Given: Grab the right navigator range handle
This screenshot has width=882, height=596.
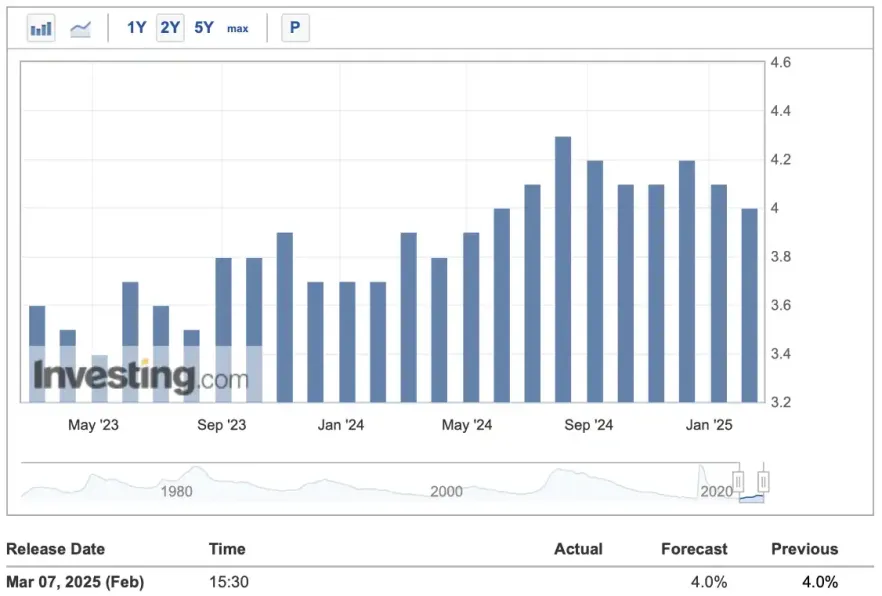Looking at the screenshot, I should click(x=765, y=482).
